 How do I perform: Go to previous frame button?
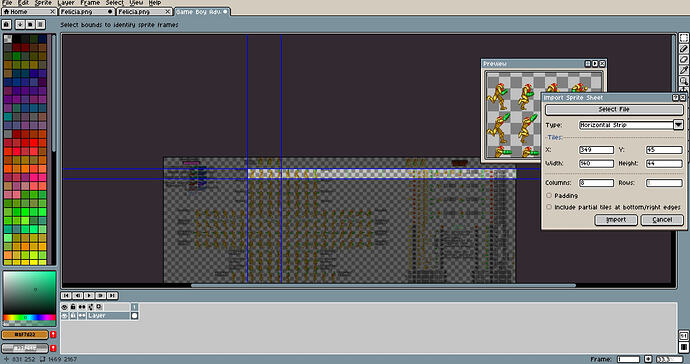pyautogui.click(x=78, y=296)
